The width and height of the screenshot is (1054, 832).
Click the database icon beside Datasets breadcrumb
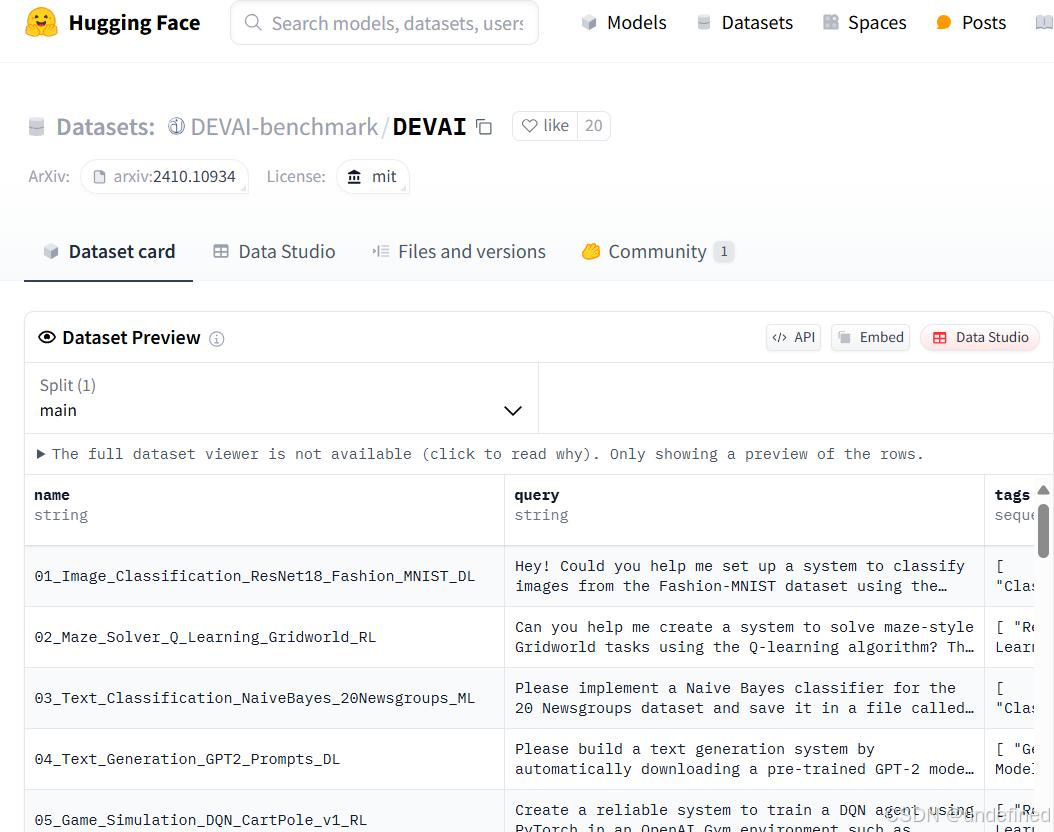pos(37,126)
